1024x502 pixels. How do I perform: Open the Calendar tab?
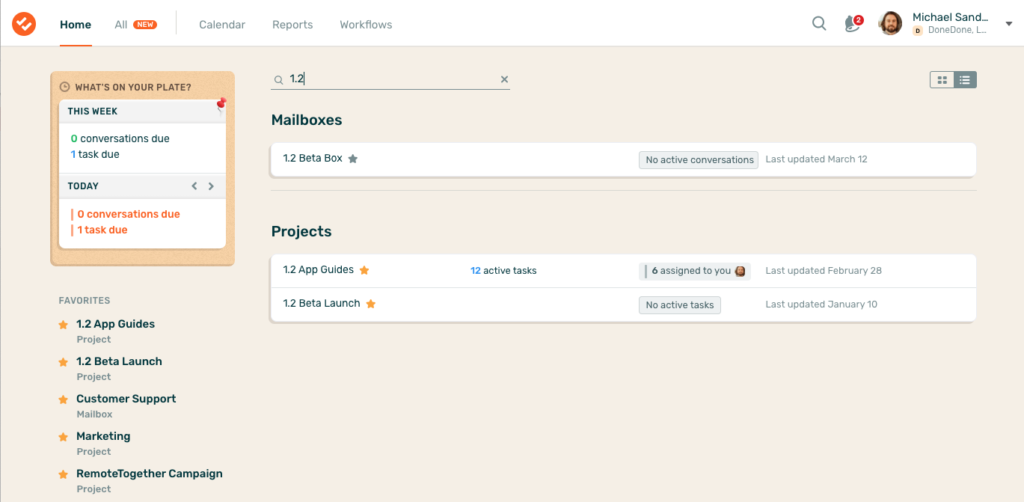(222, 25)
